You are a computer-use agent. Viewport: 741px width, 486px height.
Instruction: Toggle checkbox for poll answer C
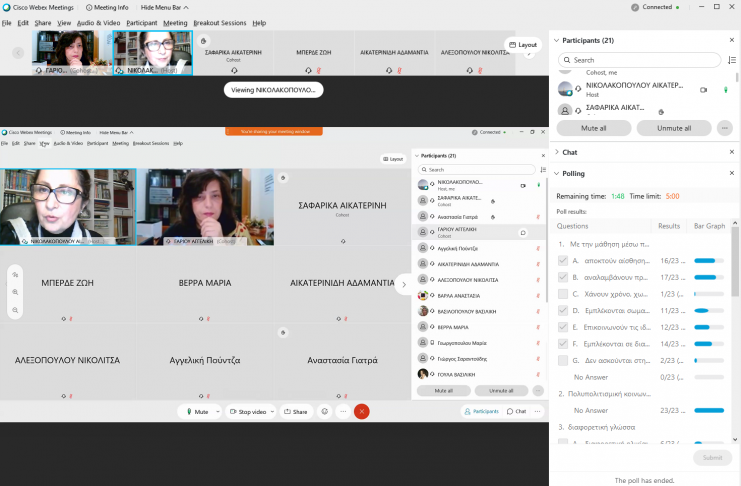coord(563,294)
